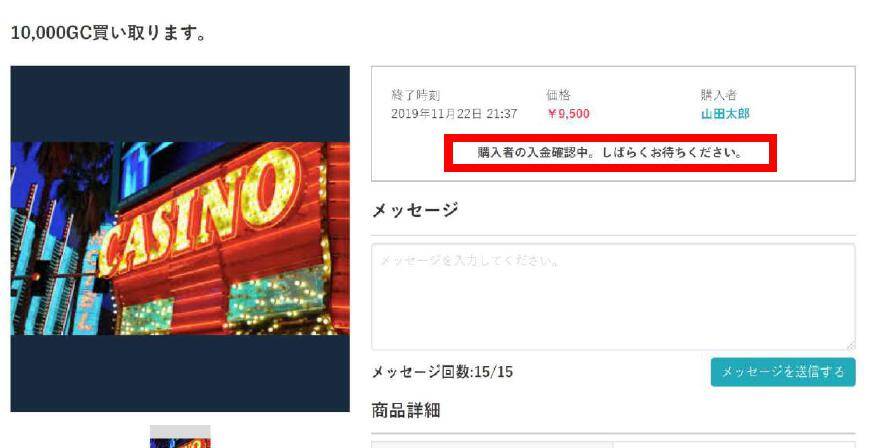
Task: Click the listing title 10,000GC買い取ります。
Action: tap(109, 33)
